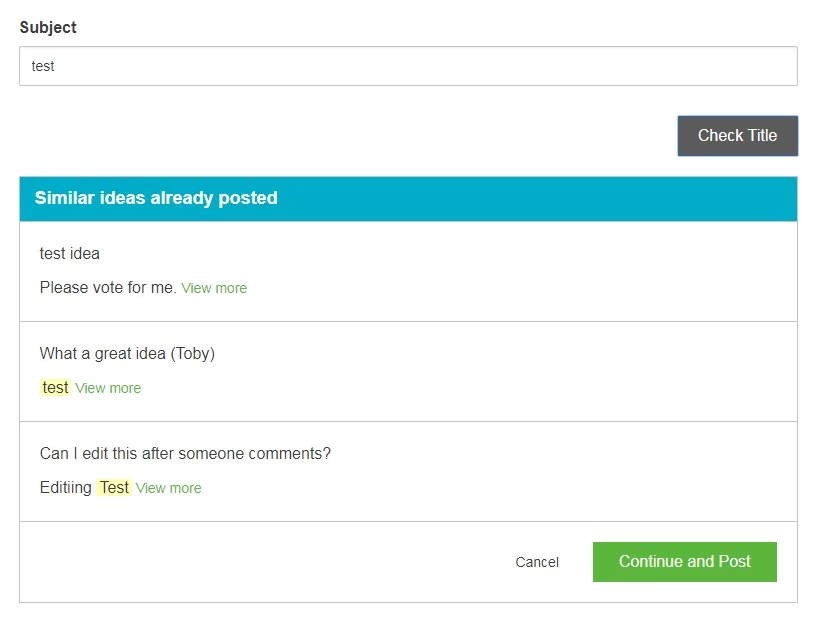Click the Subject input field
The width and height of the screenshot is (816, 629).
coord(407,65)
